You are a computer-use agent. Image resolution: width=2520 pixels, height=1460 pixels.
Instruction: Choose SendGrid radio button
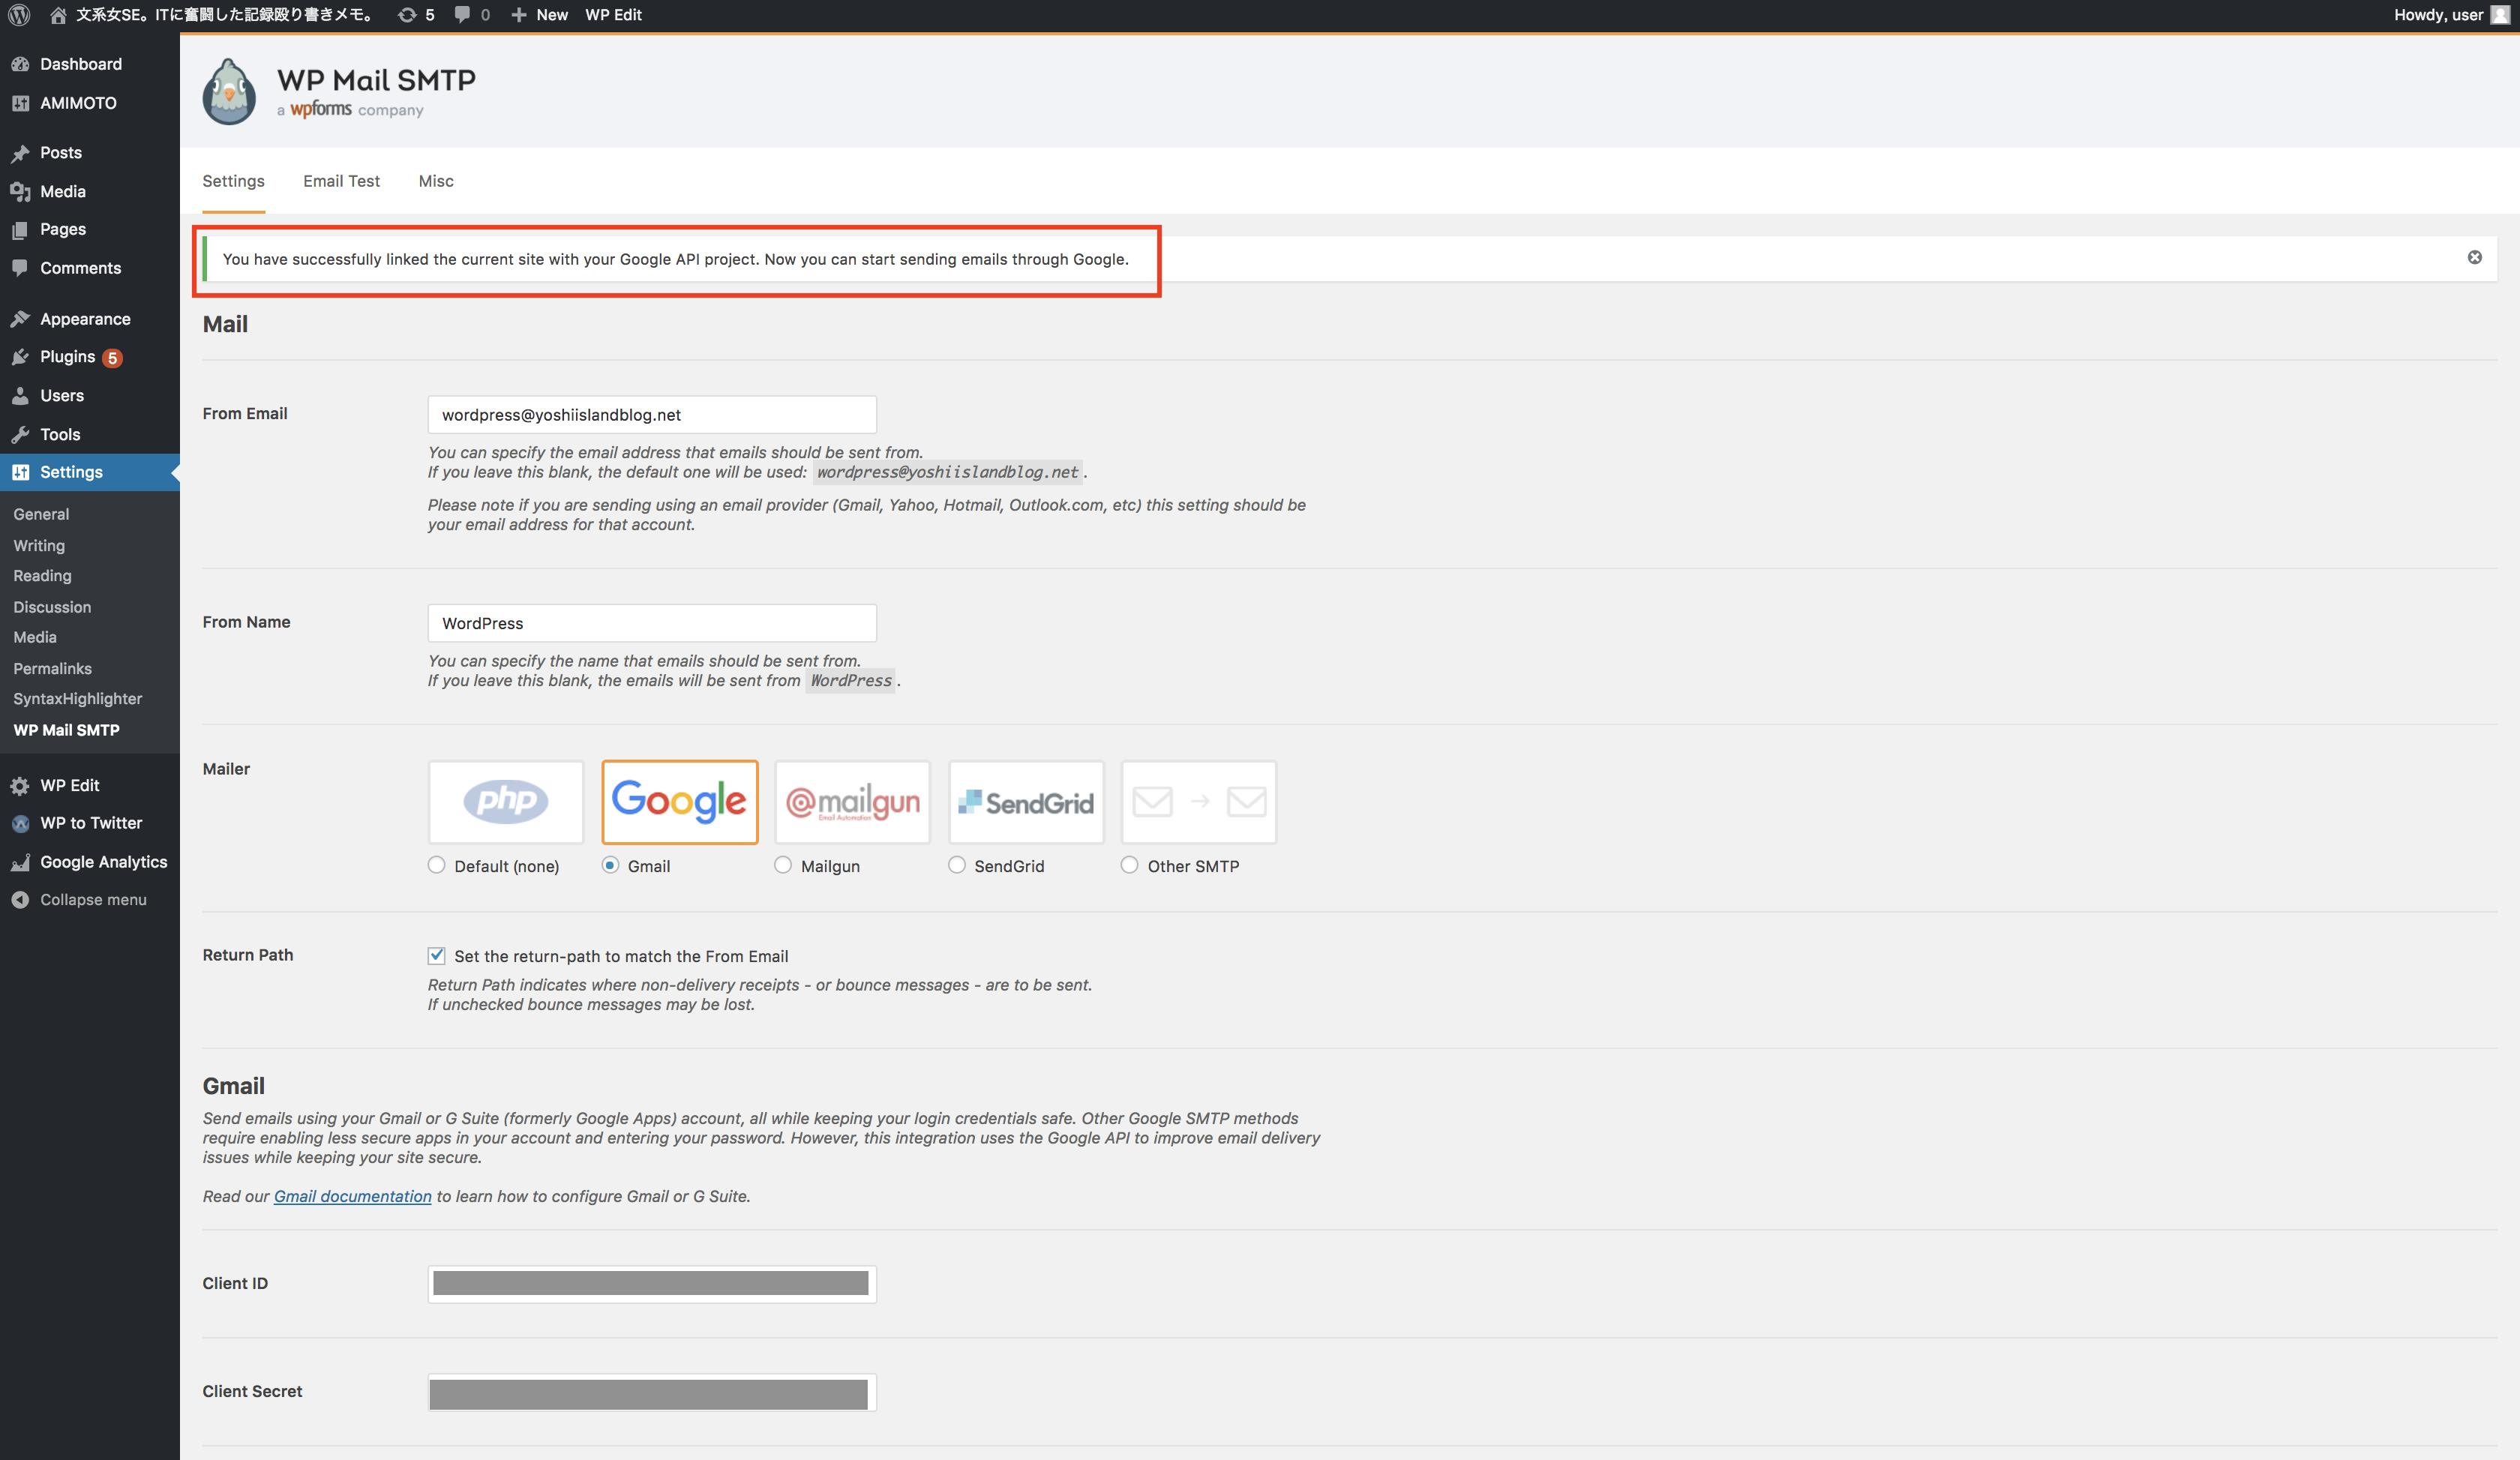[x=957, y=865]
